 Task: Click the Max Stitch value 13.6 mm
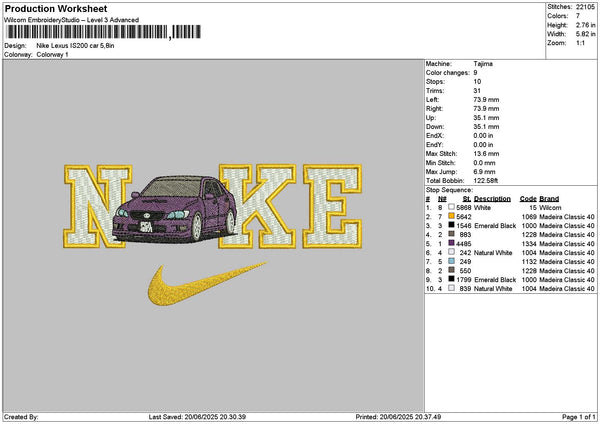(486, 153)
